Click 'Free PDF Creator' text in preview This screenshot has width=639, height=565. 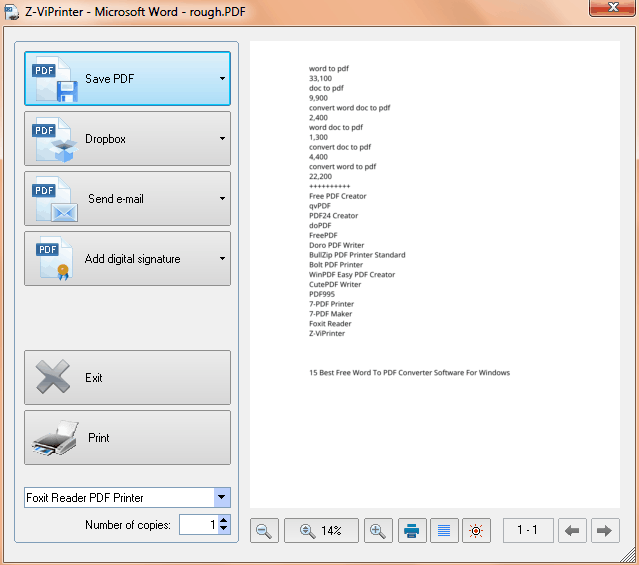coord(337,196)
